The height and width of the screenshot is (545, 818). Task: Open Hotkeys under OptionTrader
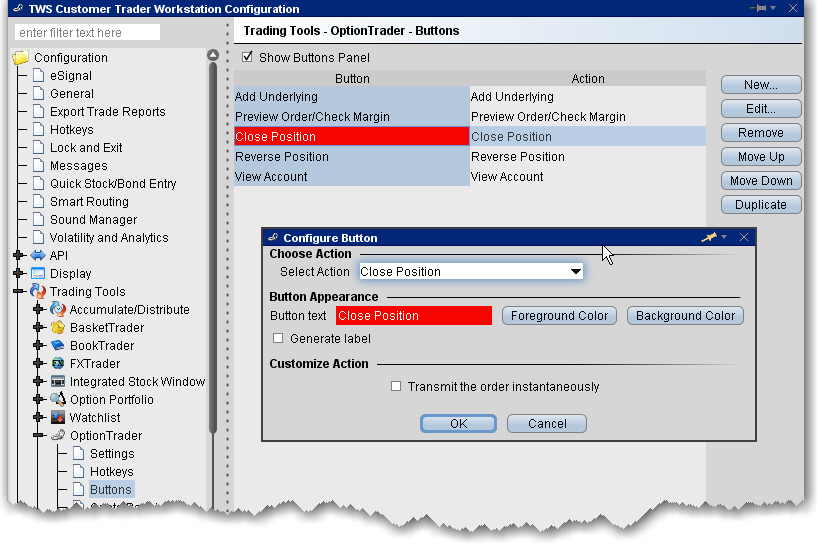111,472
